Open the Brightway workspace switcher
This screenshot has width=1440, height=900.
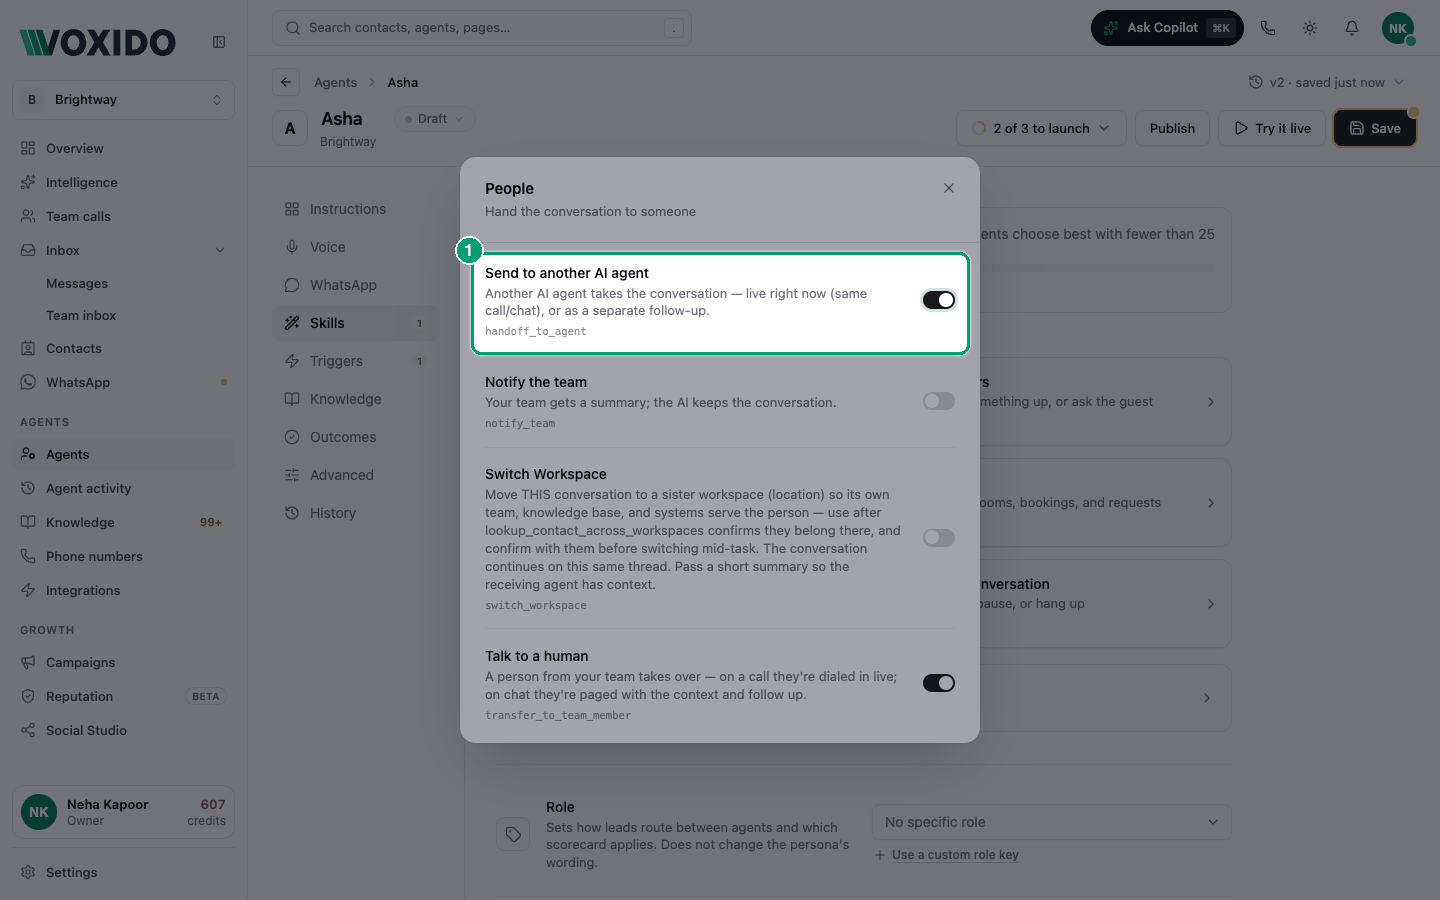(124, 100)
